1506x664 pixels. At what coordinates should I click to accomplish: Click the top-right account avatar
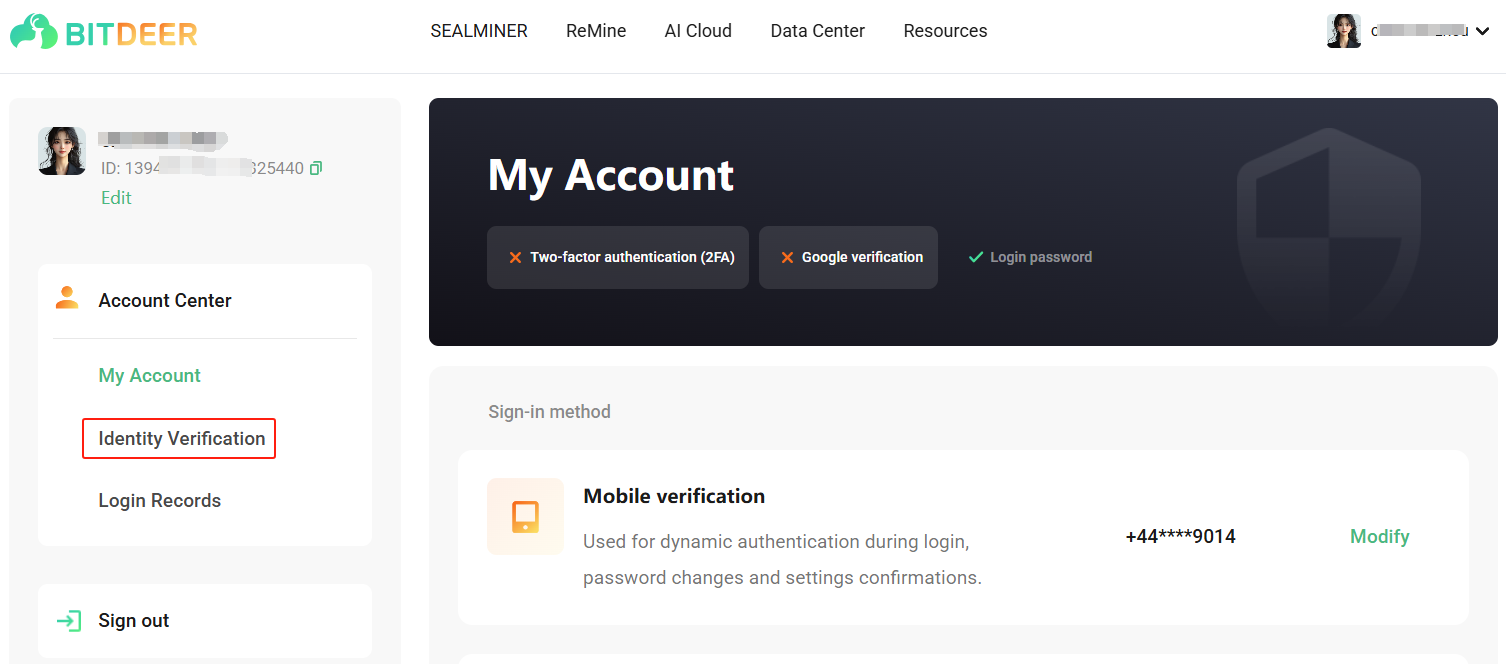[x=1344, y=31]
